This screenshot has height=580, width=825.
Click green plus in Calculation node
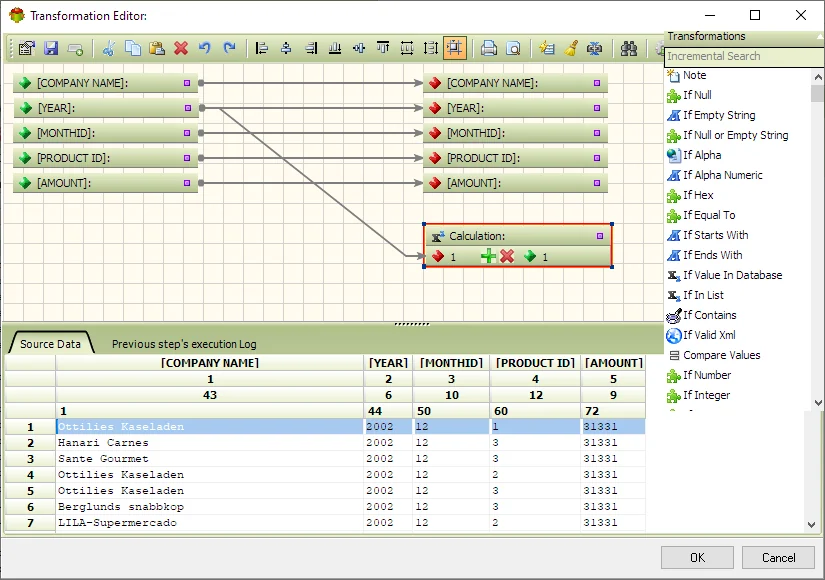coord(488,256)
